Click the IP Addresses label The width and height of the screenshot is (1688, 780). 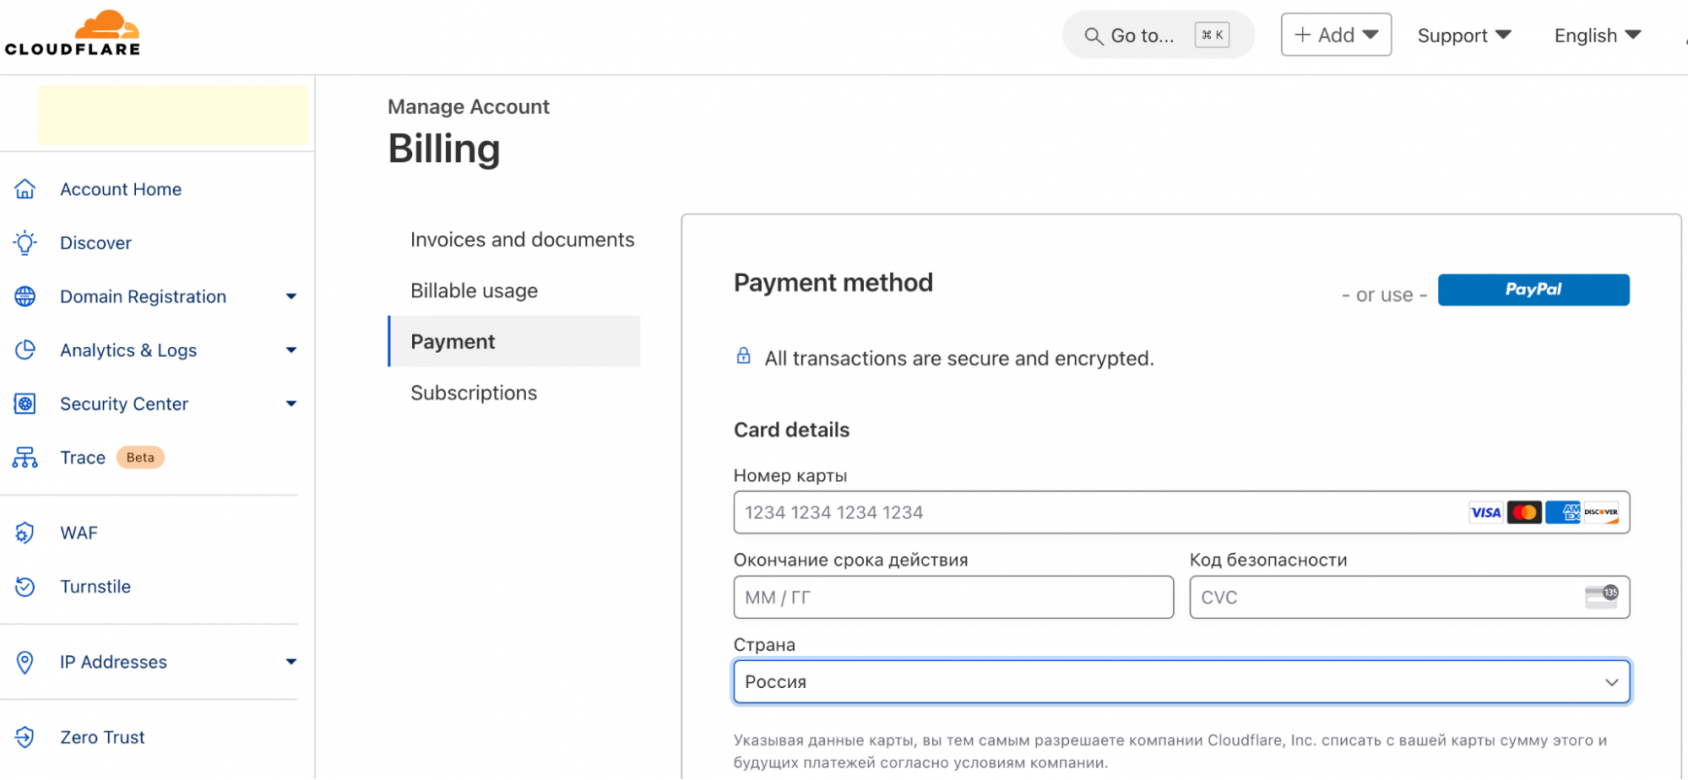pos(113,662)
